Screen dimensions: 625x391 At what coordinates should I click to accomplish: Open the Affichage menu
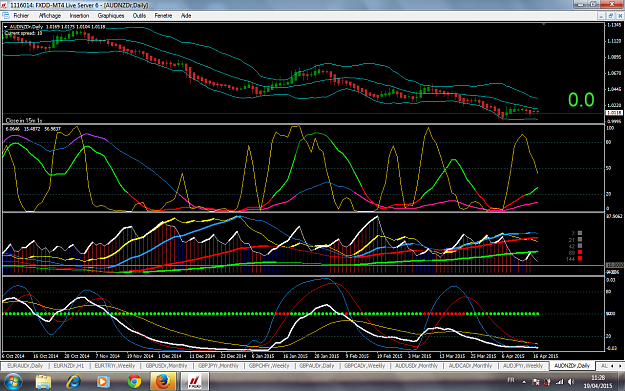(x=50, y=16)
